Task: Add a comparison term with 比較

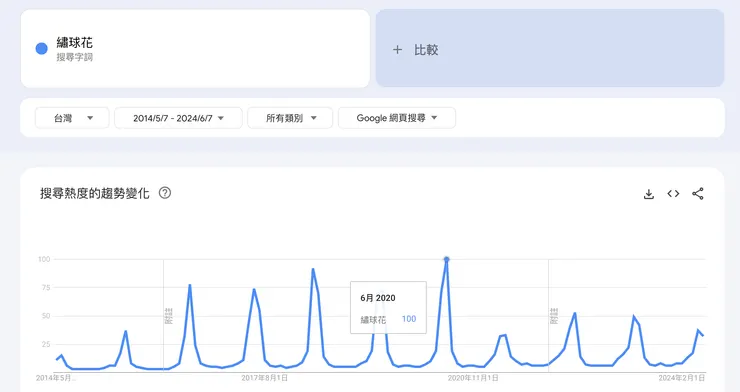Action: [550, 48]
